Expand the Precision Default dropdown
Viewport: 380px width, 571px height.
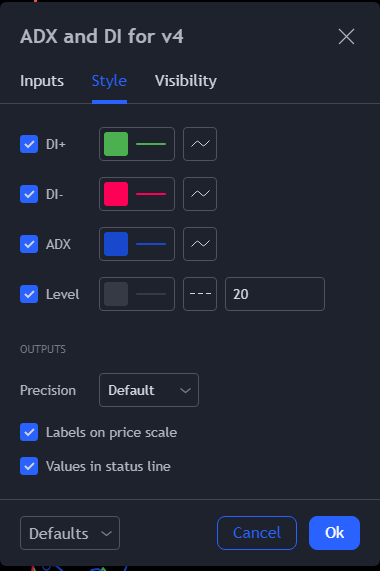[x=149, y=390]
